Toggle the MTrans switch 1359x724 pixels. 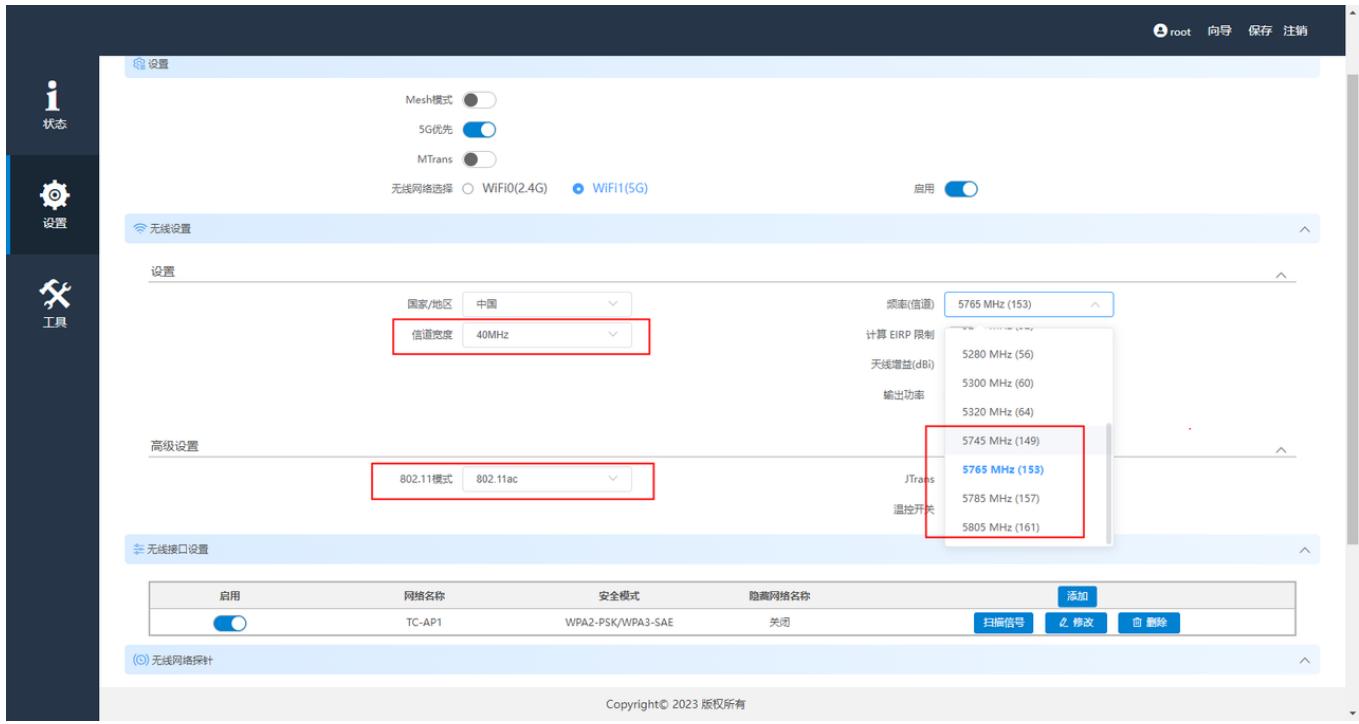[481, 158]
